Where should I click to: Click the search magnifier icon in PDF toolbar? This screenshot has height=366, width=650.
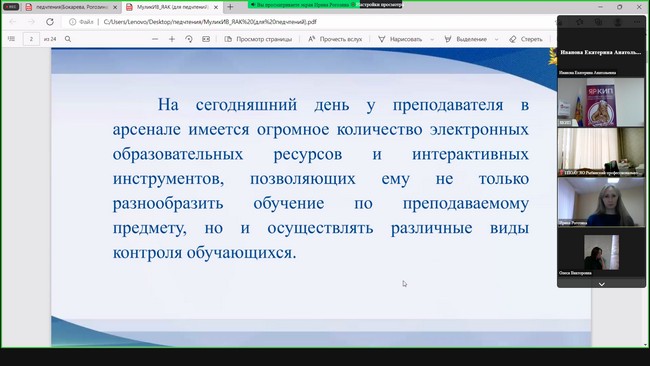click(68, 39)
